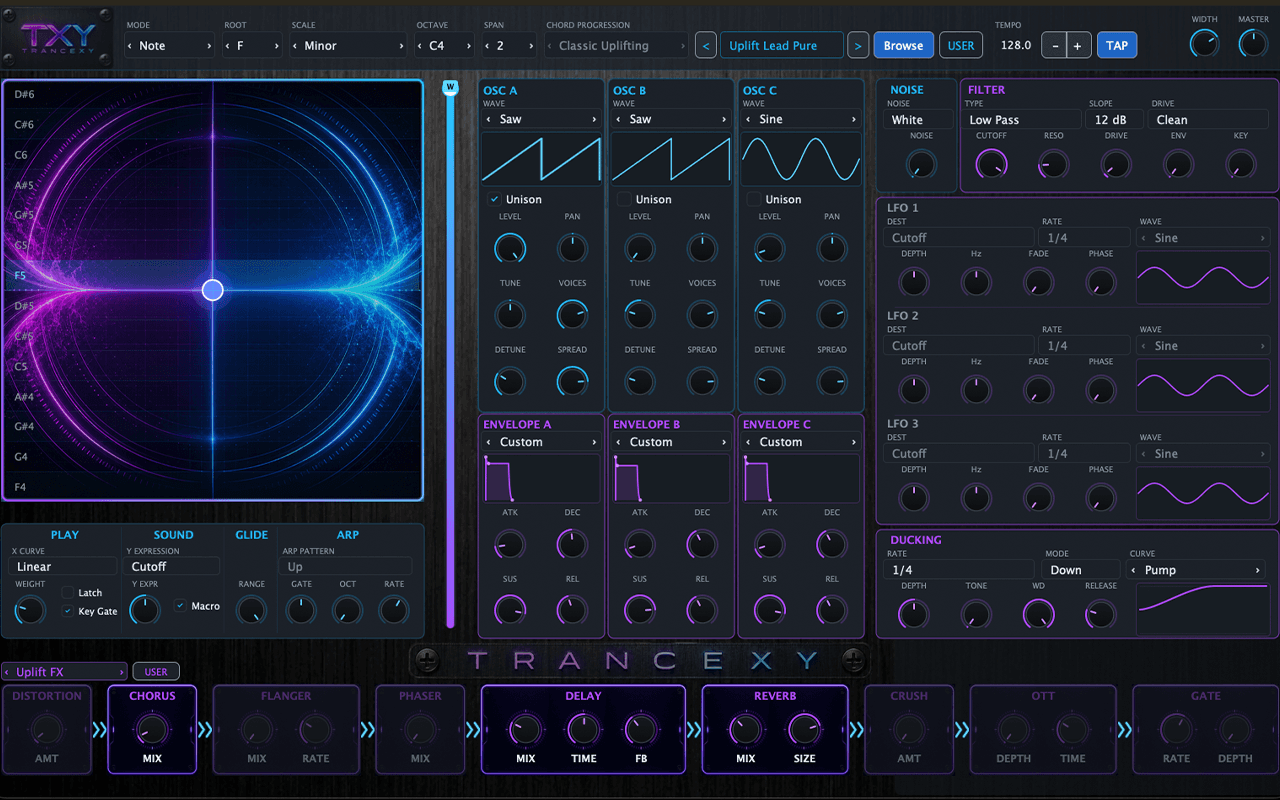Click the TXY Trancexy logo

[x=58, y=38]
